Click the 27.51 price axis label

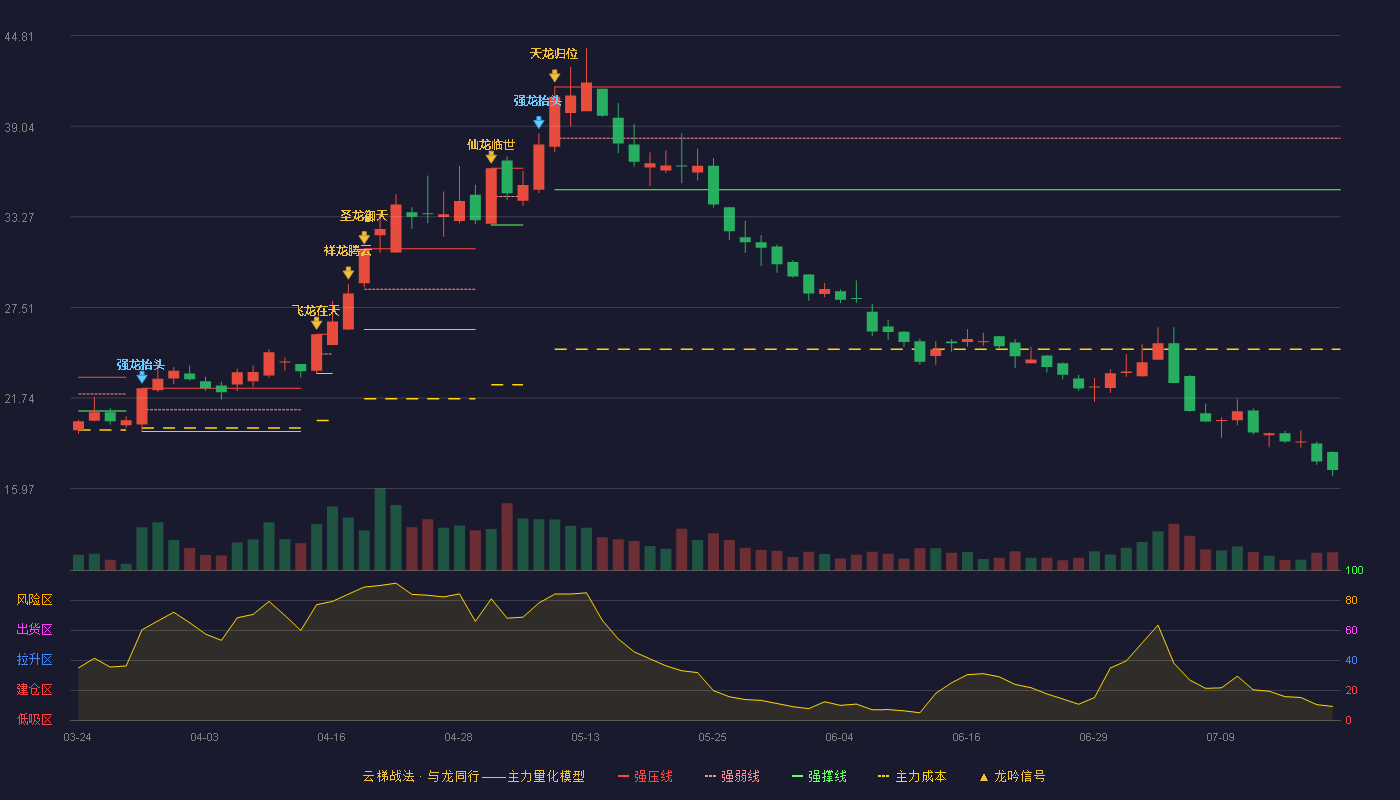click(x=19, y=309)
